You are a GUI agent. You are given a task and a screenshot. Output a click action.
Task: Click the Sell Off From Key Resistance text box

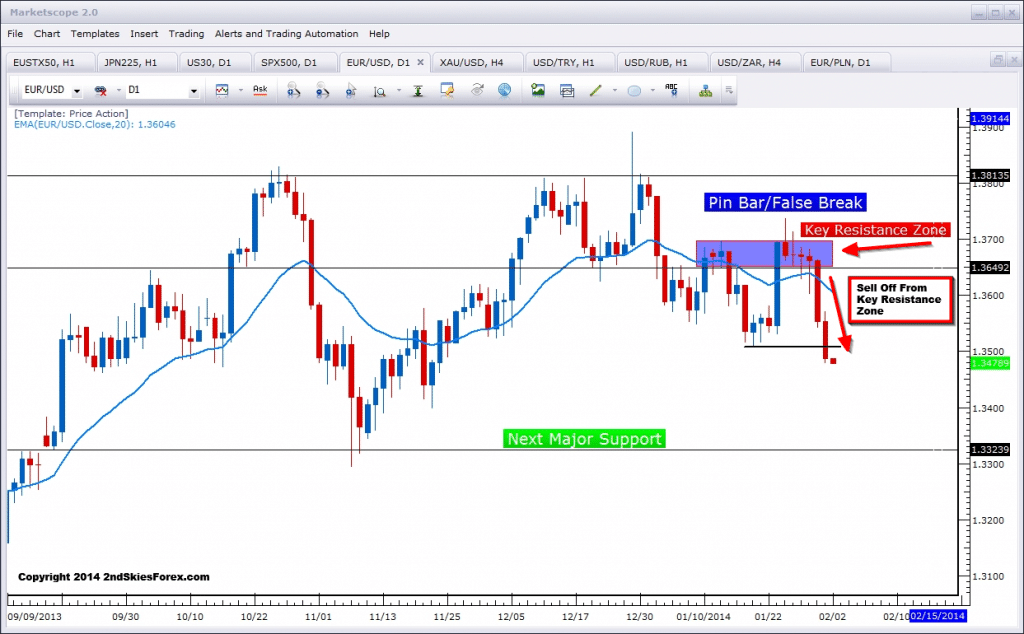point(900,300)
